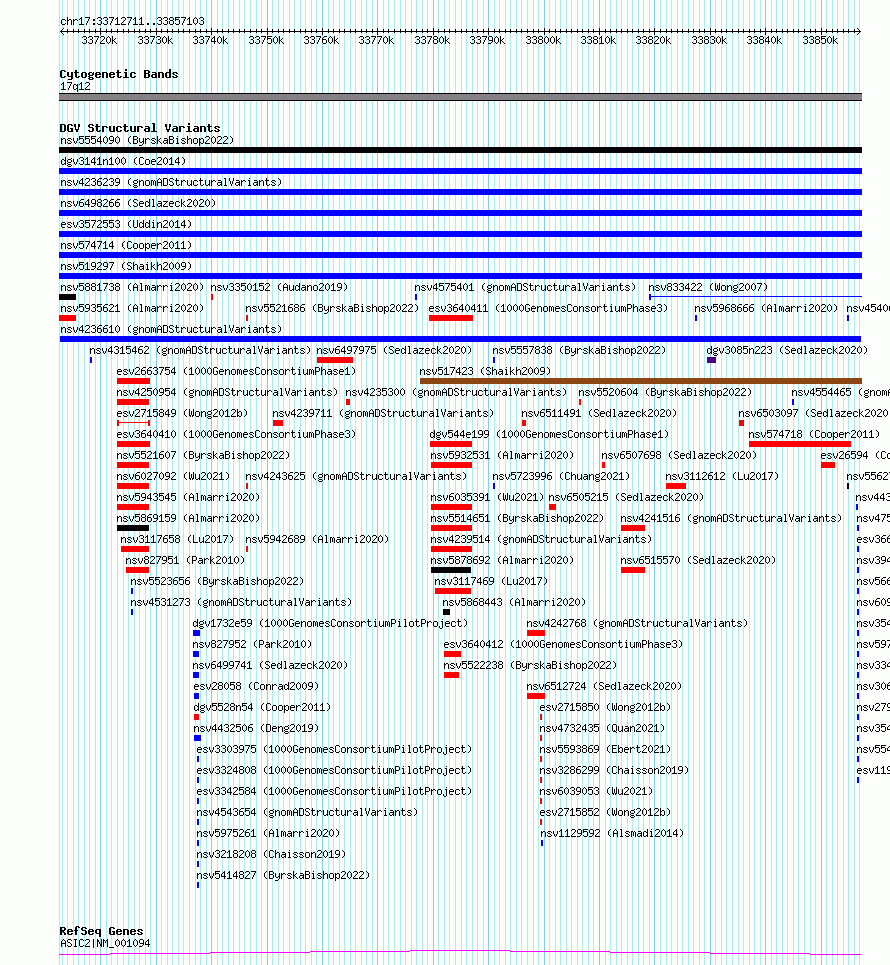The width and height of the screenshot is (890, 965).
Task: Click nsv5968666 (Almarri2020) label
Action: pos(766,308)
